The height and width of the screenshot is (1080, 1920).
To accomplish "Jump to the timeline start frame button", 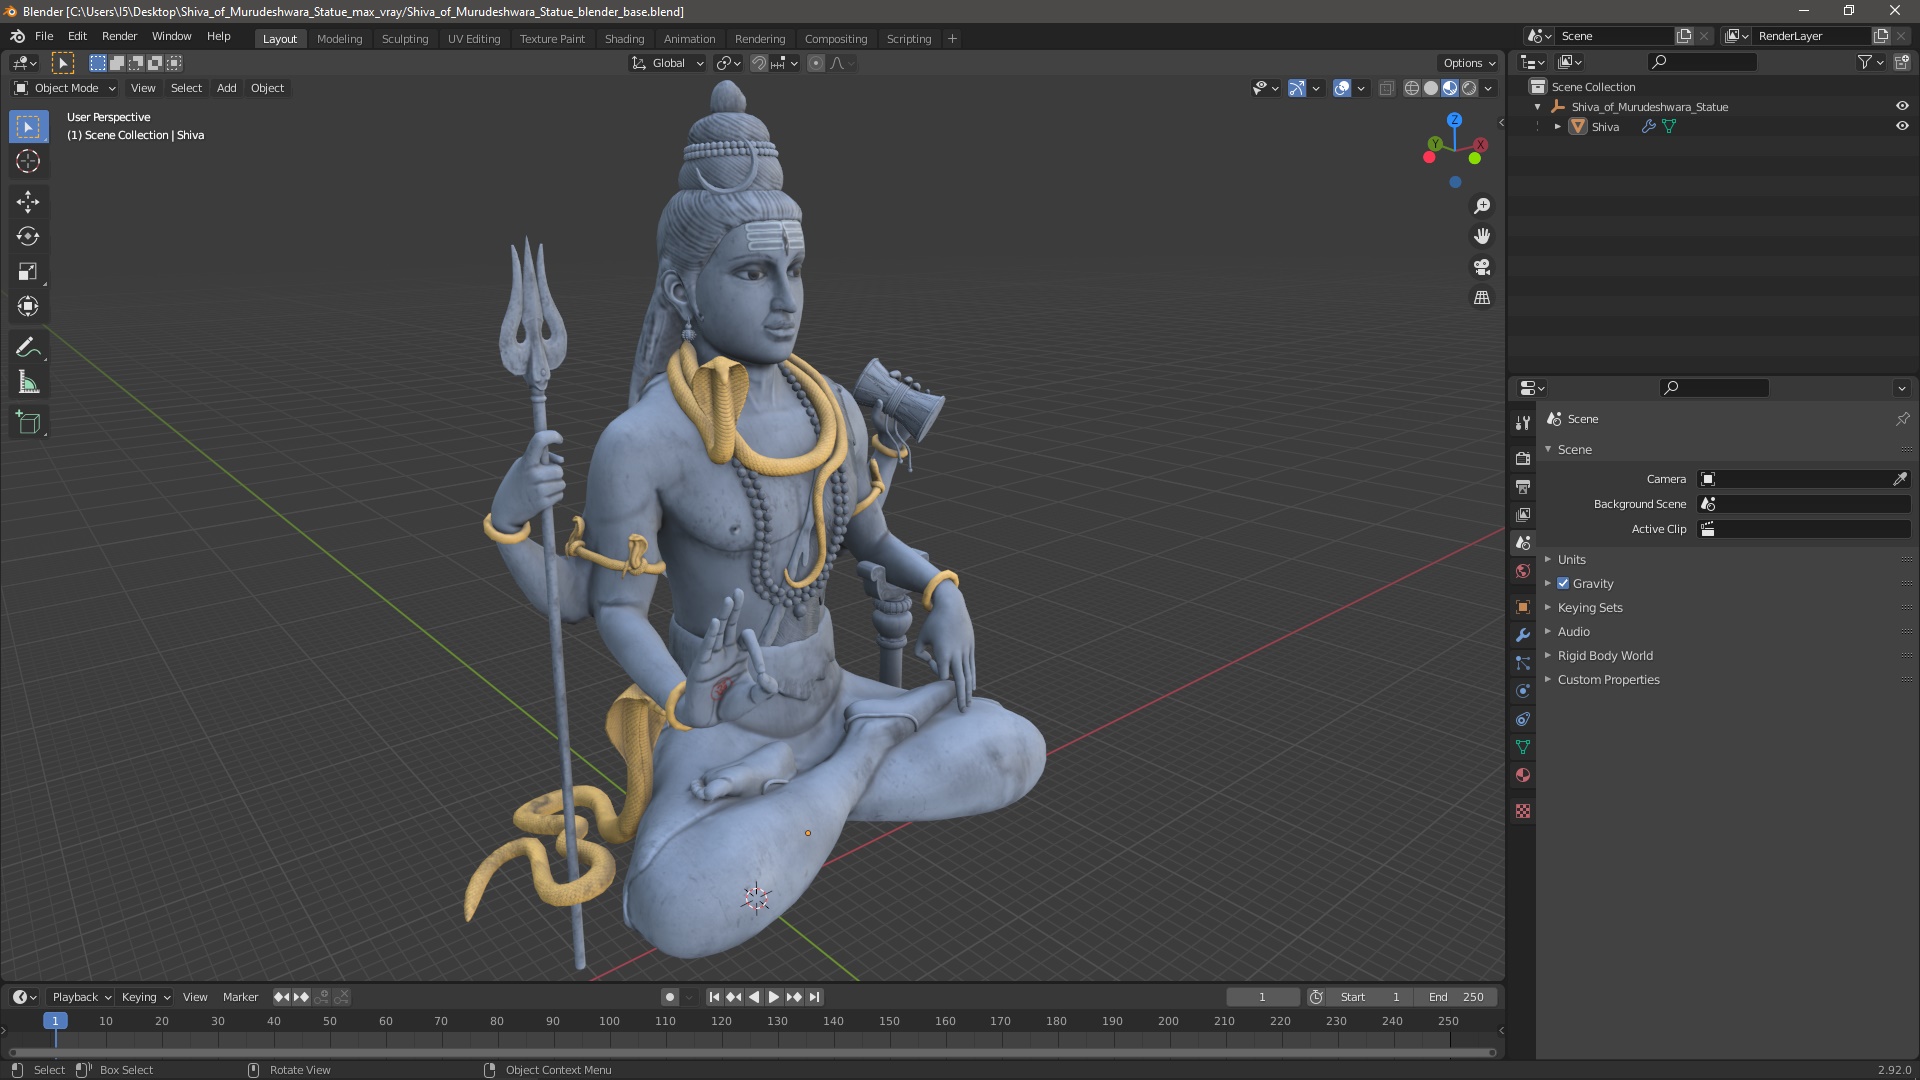I will pyautogui.click(x=714, y=997).
